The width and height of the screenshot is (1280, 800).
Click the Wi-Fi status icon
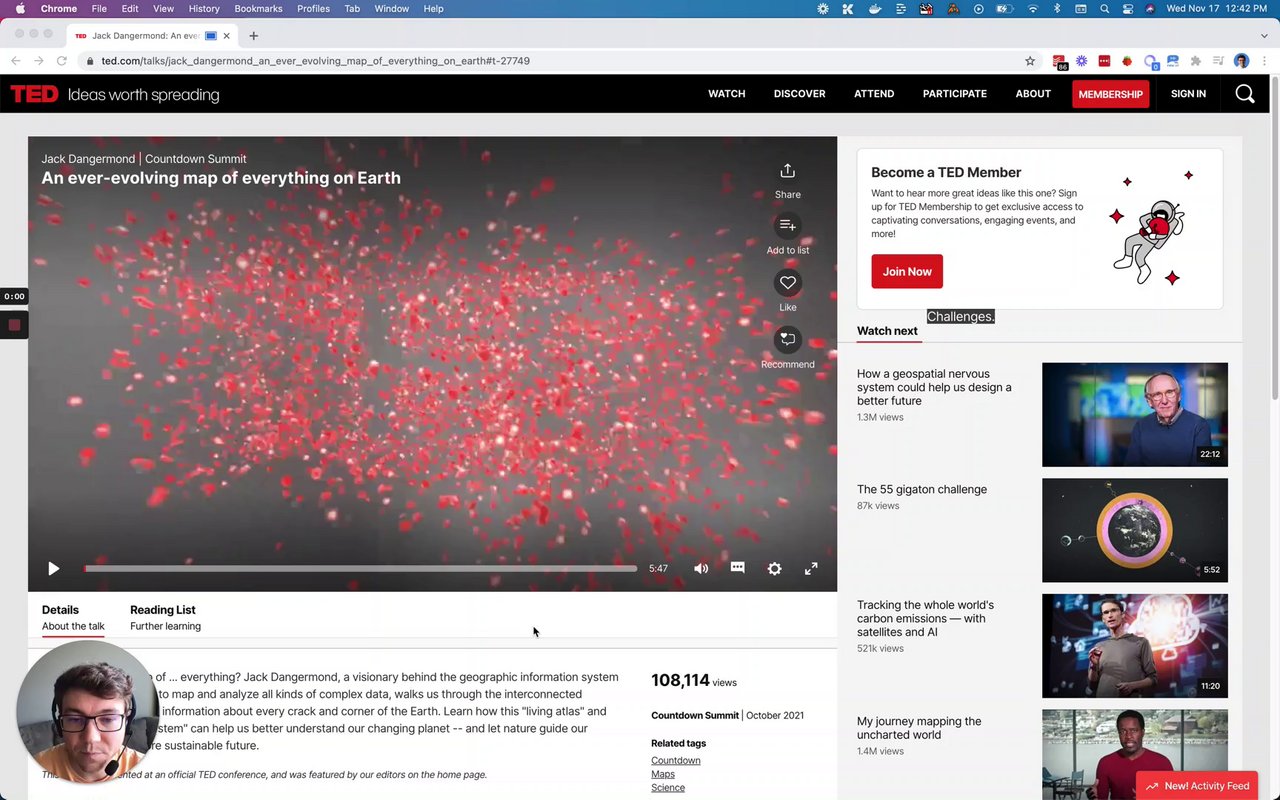click(1033, 8)
